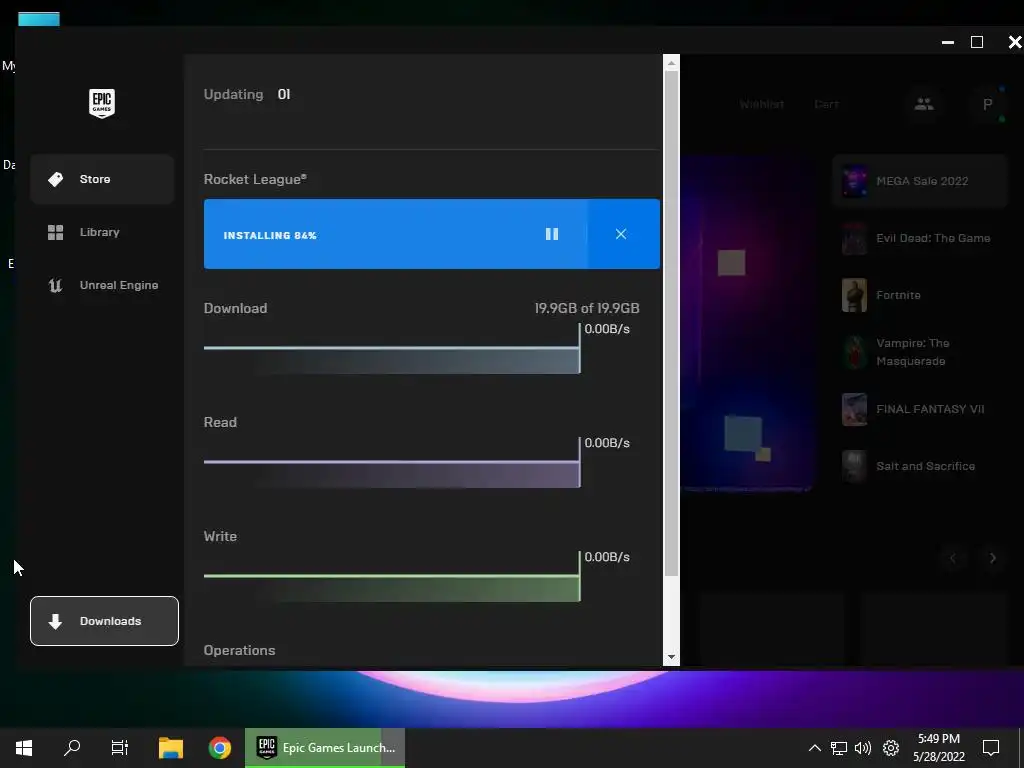Select the Fortnite entry
1024x768 pixels.
click(x=920, y=295)
